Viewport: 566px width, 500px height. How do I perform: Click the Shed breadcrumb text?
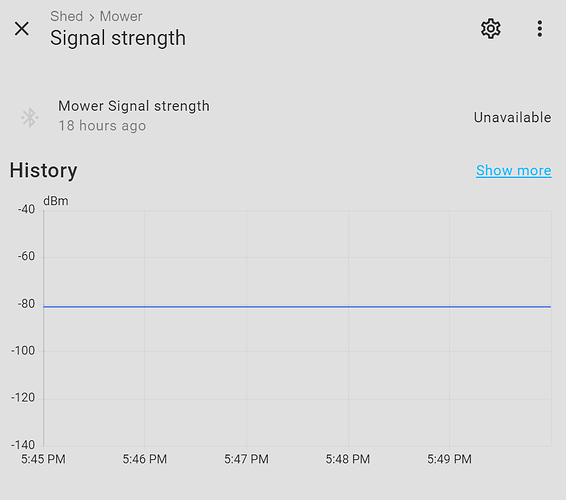(66, 16)
